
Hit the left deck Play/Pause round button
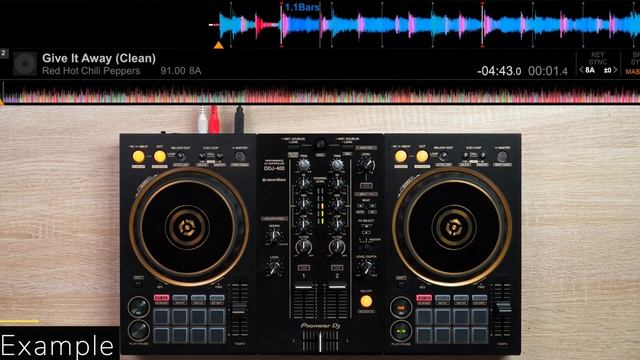coord(139,330)
